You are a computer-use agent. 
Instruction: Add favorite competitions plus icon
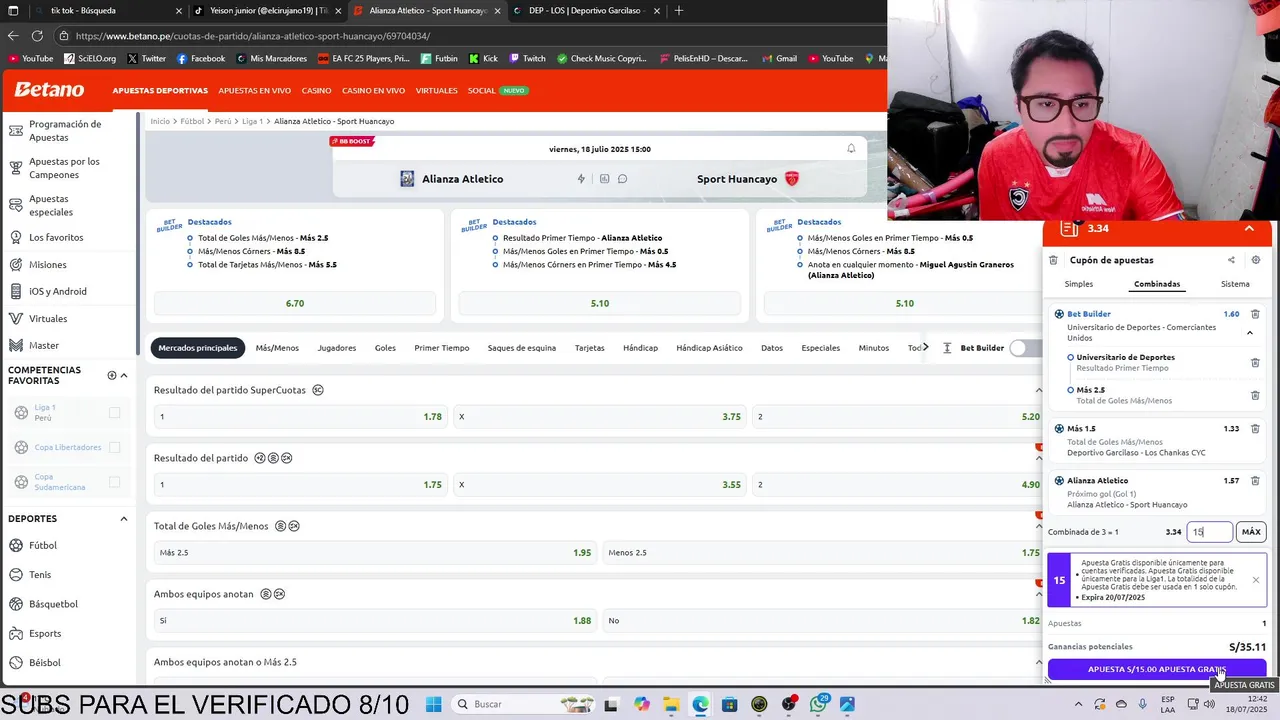coord(111,376)
